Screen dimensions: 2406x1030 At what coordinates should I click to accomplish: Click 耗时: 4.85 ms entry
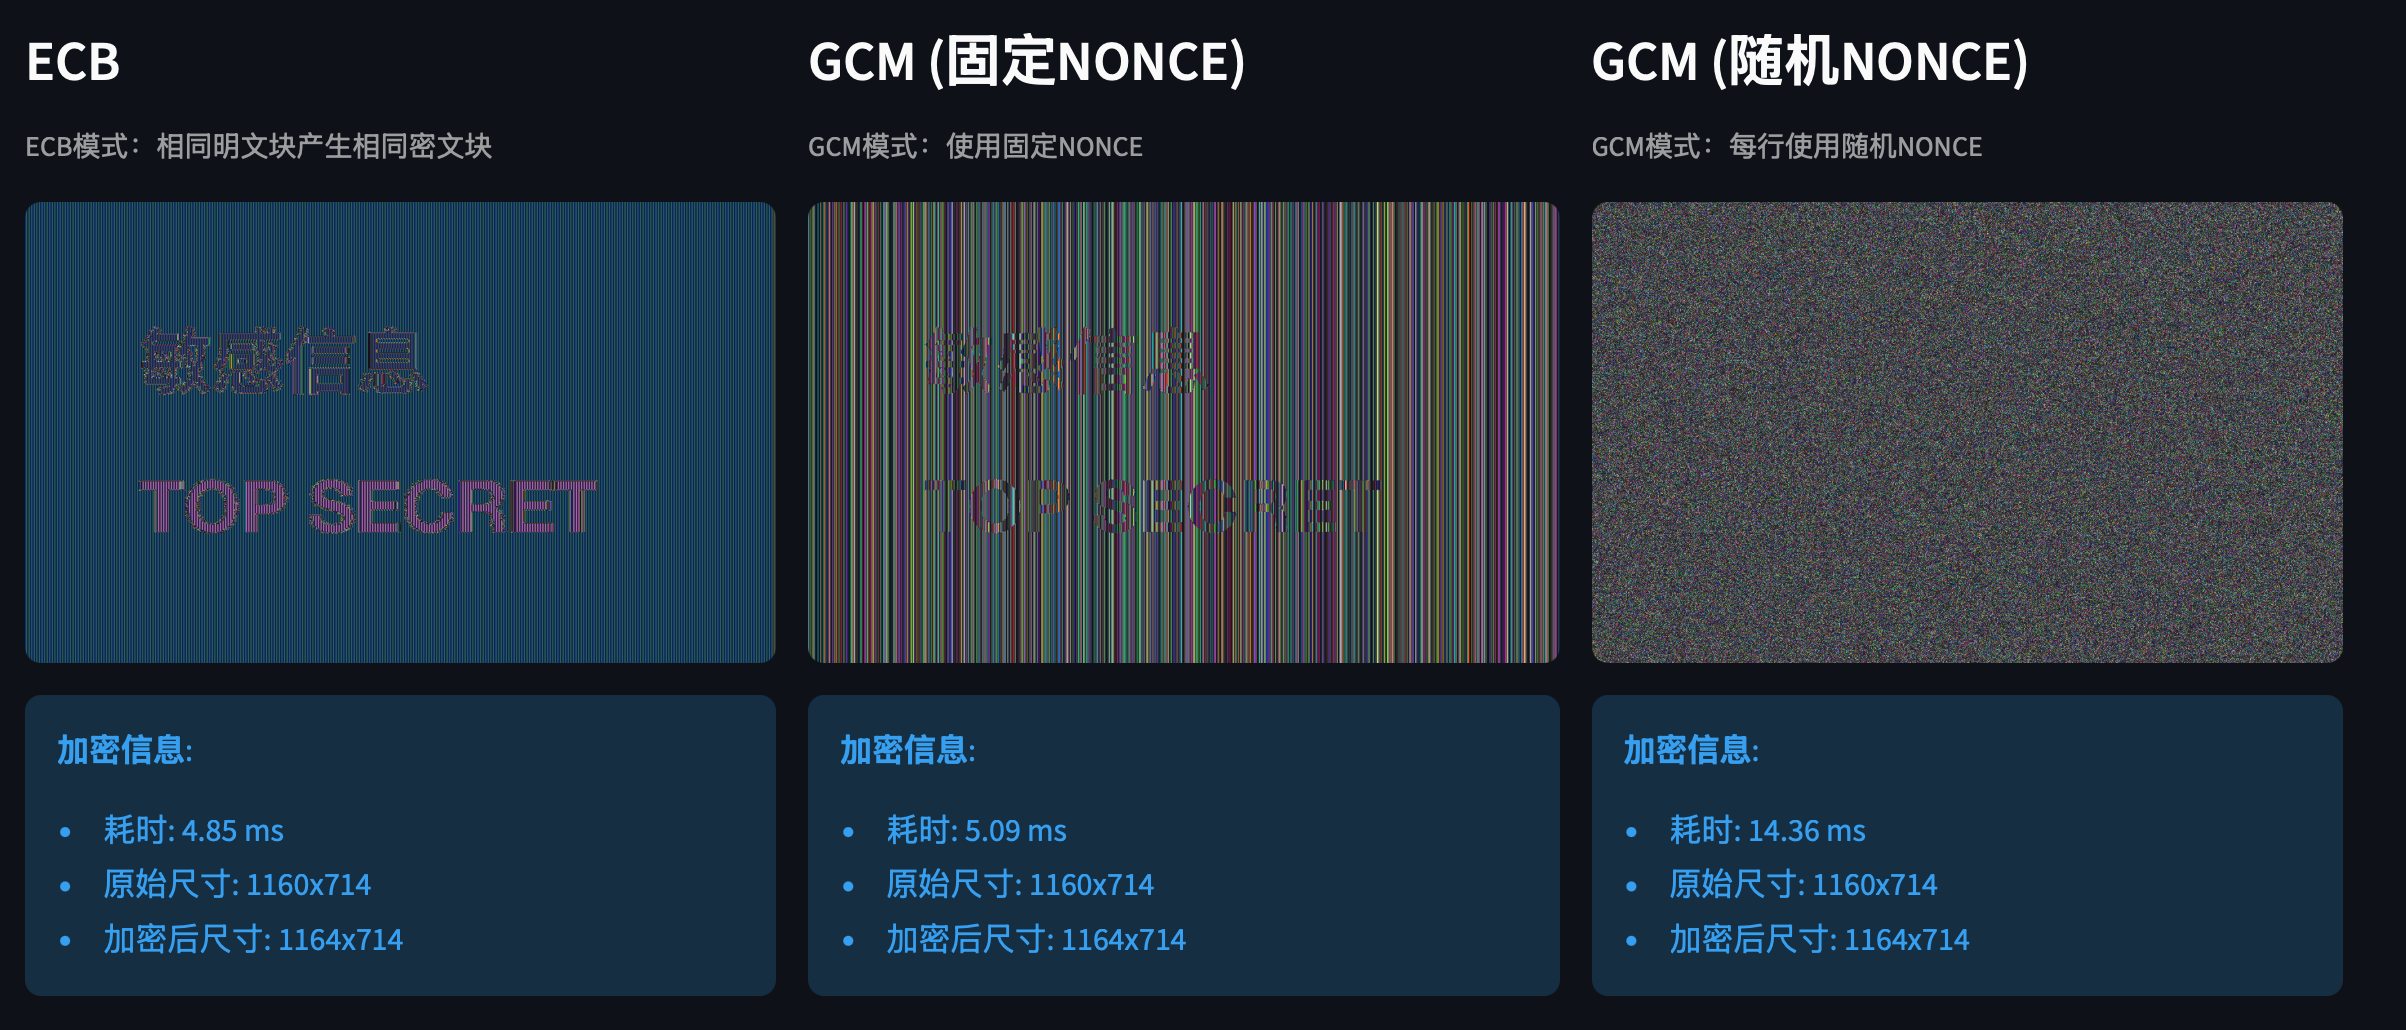[194, 830]
